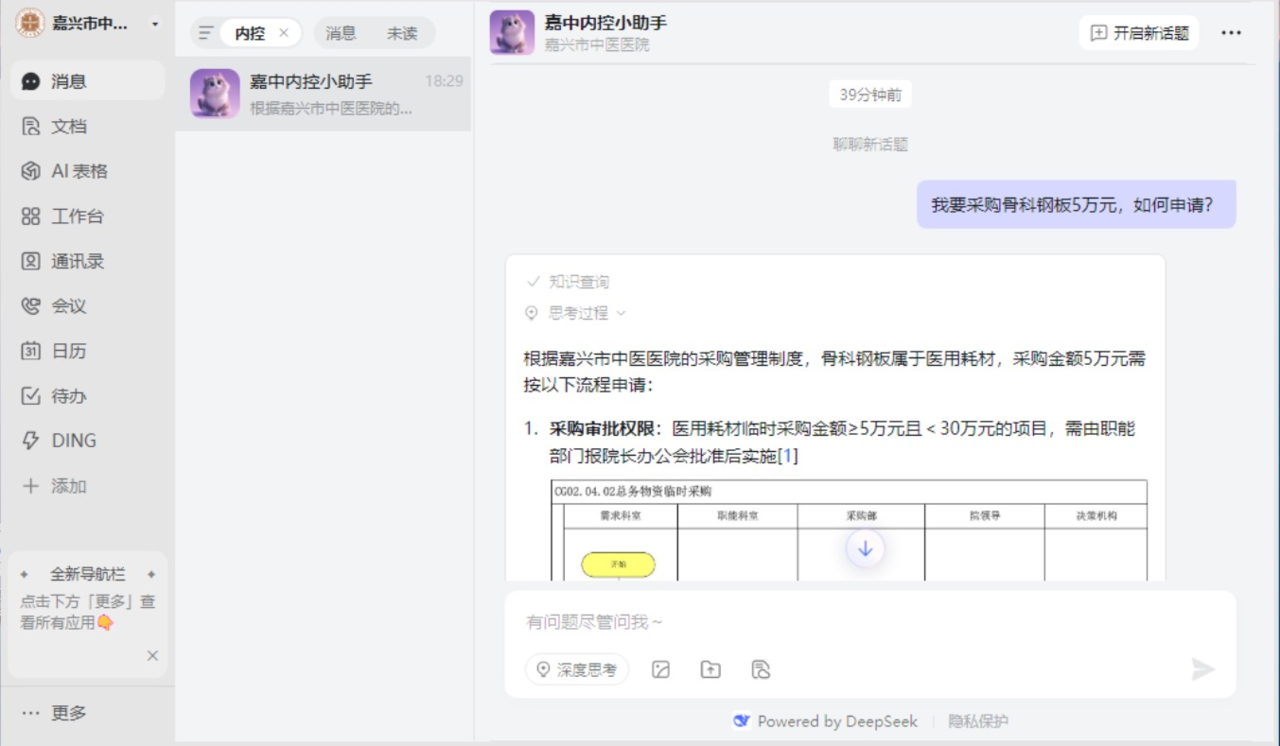The width and height of the screenshot is (1280, 746).
Task: Remove the 内控 filter tag
Action: point(283,33)
